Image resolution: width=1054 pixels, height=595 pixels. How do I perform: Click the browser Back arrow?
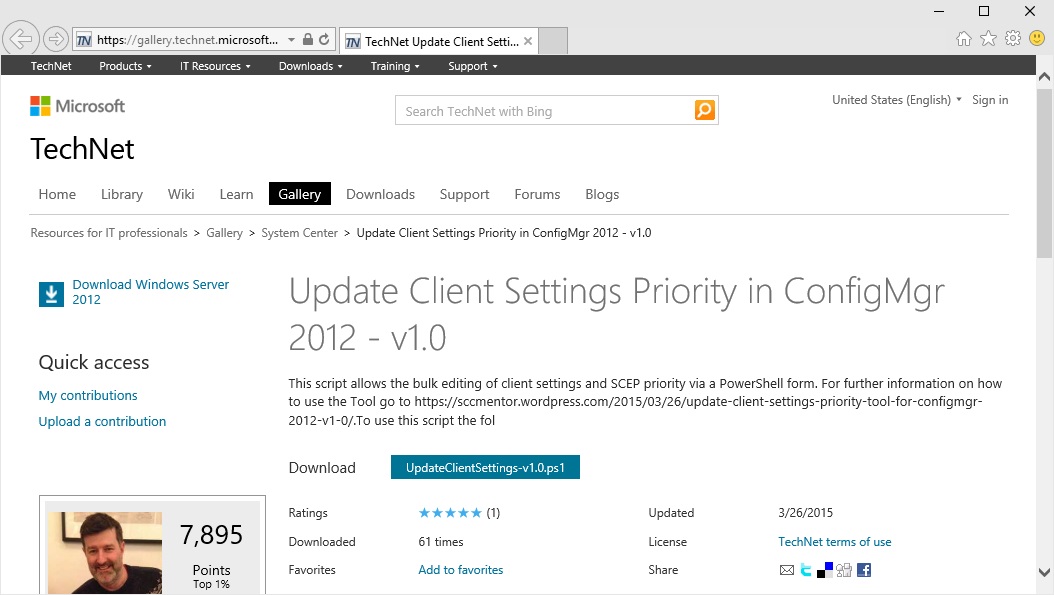click(x=20, y=39)
